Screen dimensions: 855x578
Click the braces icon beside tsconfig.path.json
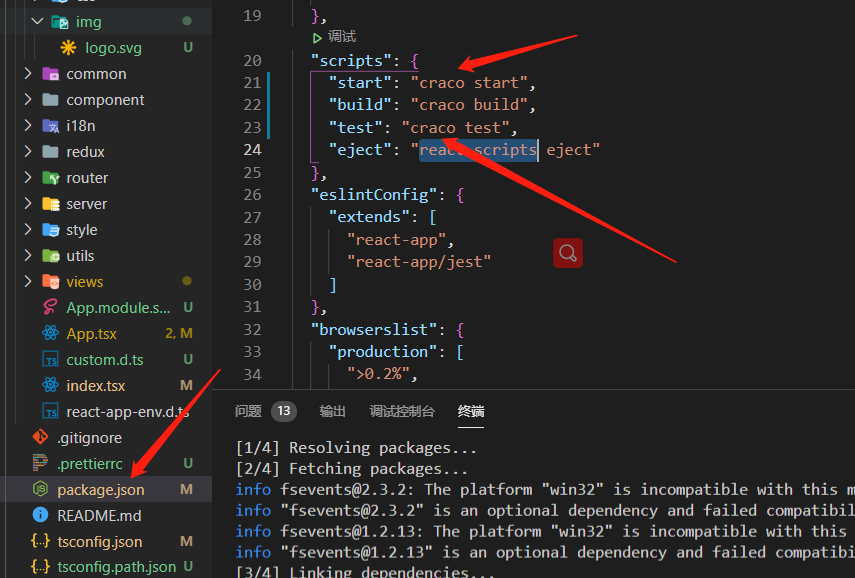tap(40, 567)
